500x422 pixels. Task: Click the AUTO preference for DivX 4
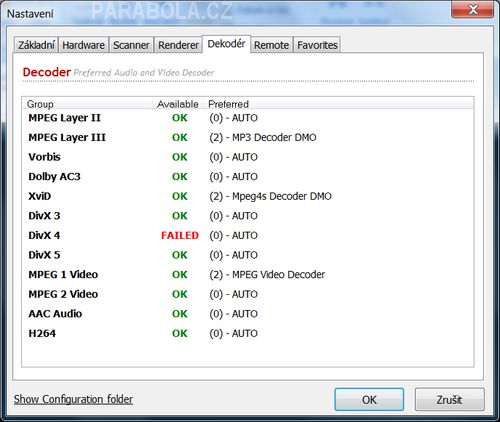pos(233,235)
